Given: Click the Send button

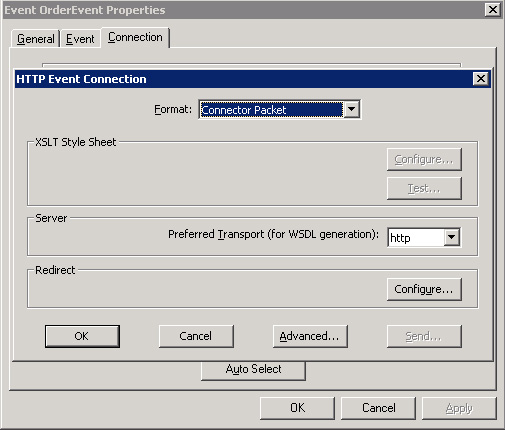Looking at the screenshot, I should [x=424, y=336].
